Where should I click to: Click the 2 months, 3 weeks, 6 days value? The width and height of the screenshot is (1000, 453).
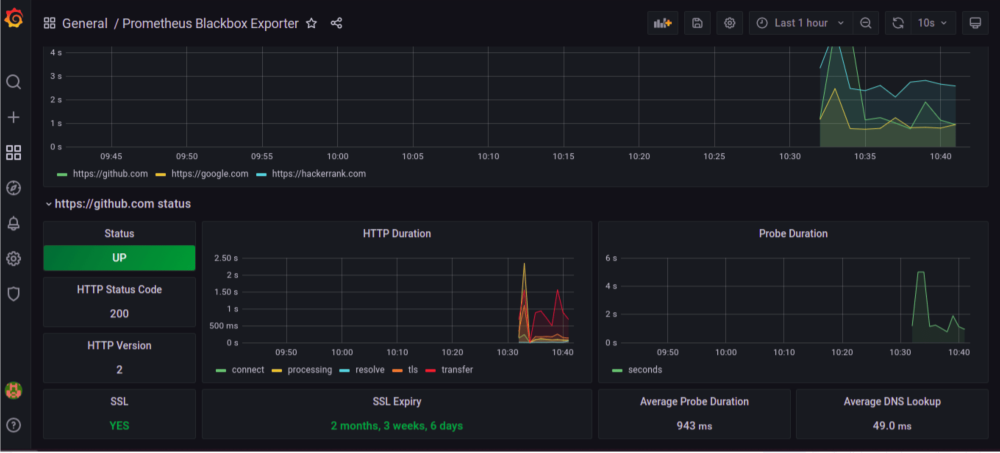point(397,426)
